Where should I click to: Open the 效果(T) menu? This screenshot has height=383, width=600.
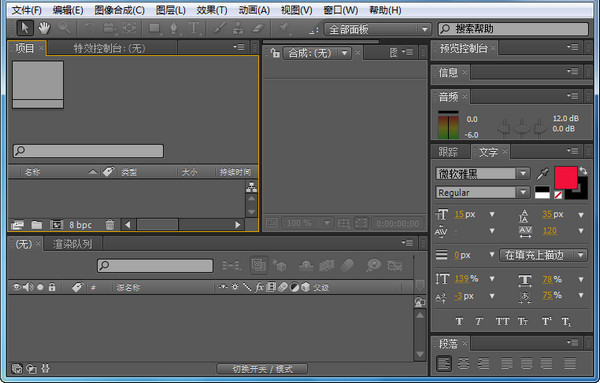pyautogui.click(x=212, y=10)
